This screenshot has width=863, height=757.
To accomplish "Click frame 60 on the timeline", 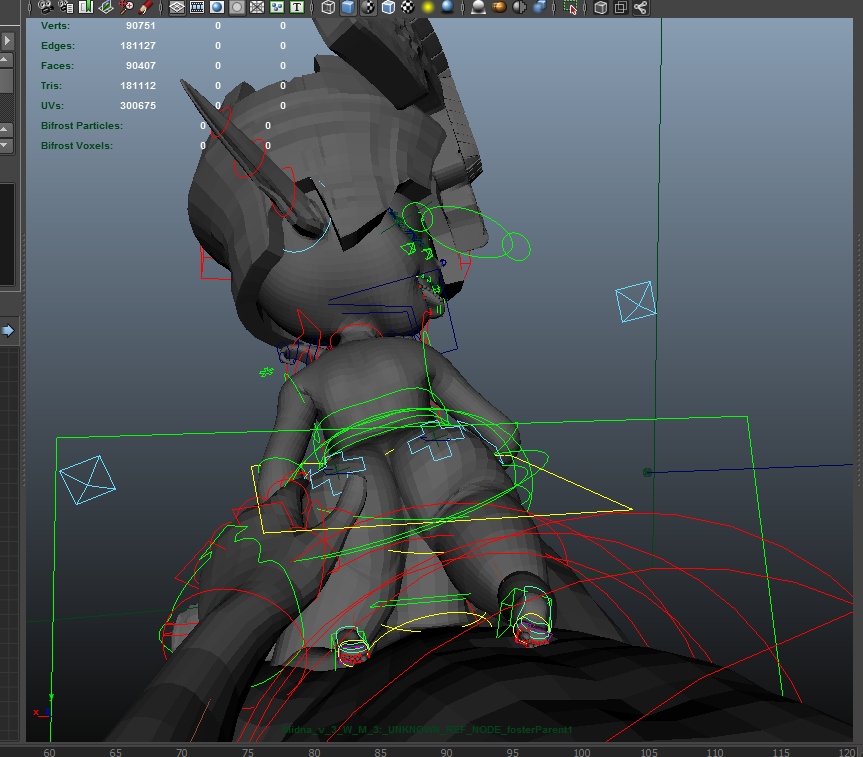I will coord(49,752).
